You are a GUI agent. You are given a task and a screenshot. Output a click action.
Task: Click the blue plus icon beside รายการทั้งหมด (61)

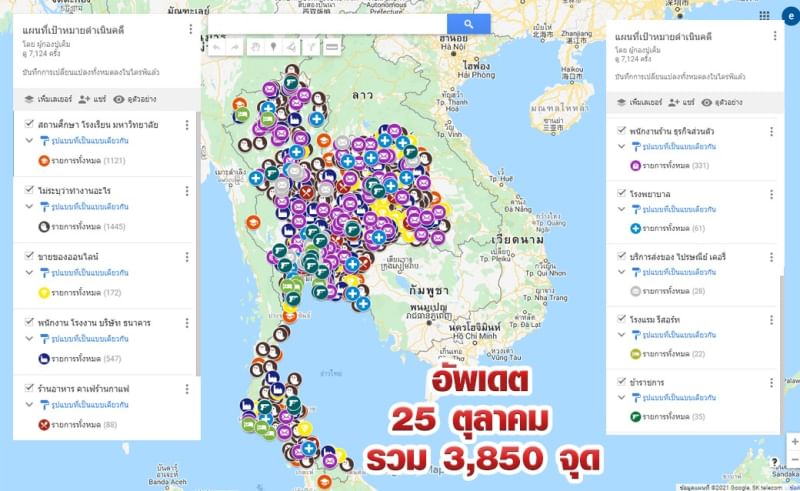click(x=635, y=228)
